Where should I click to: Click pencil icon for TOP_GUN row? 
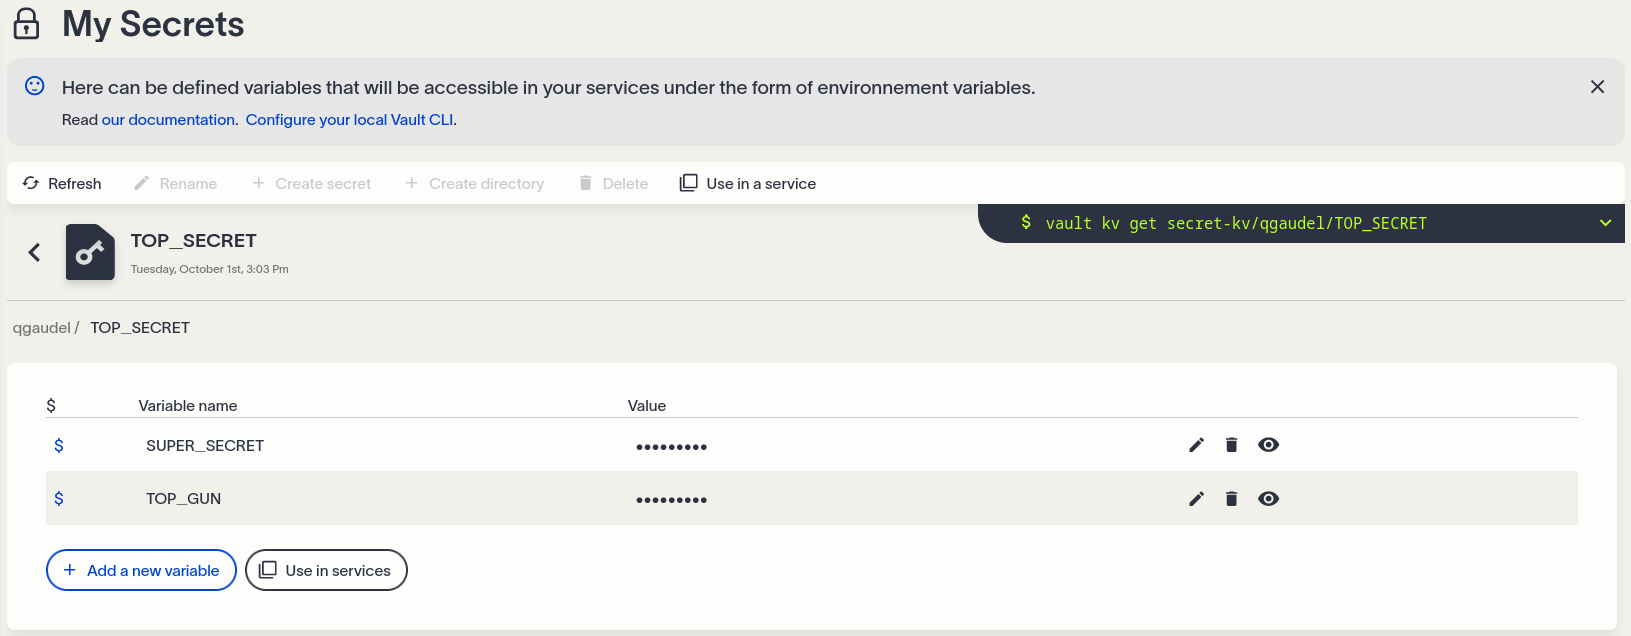[x=1196, y=499]
